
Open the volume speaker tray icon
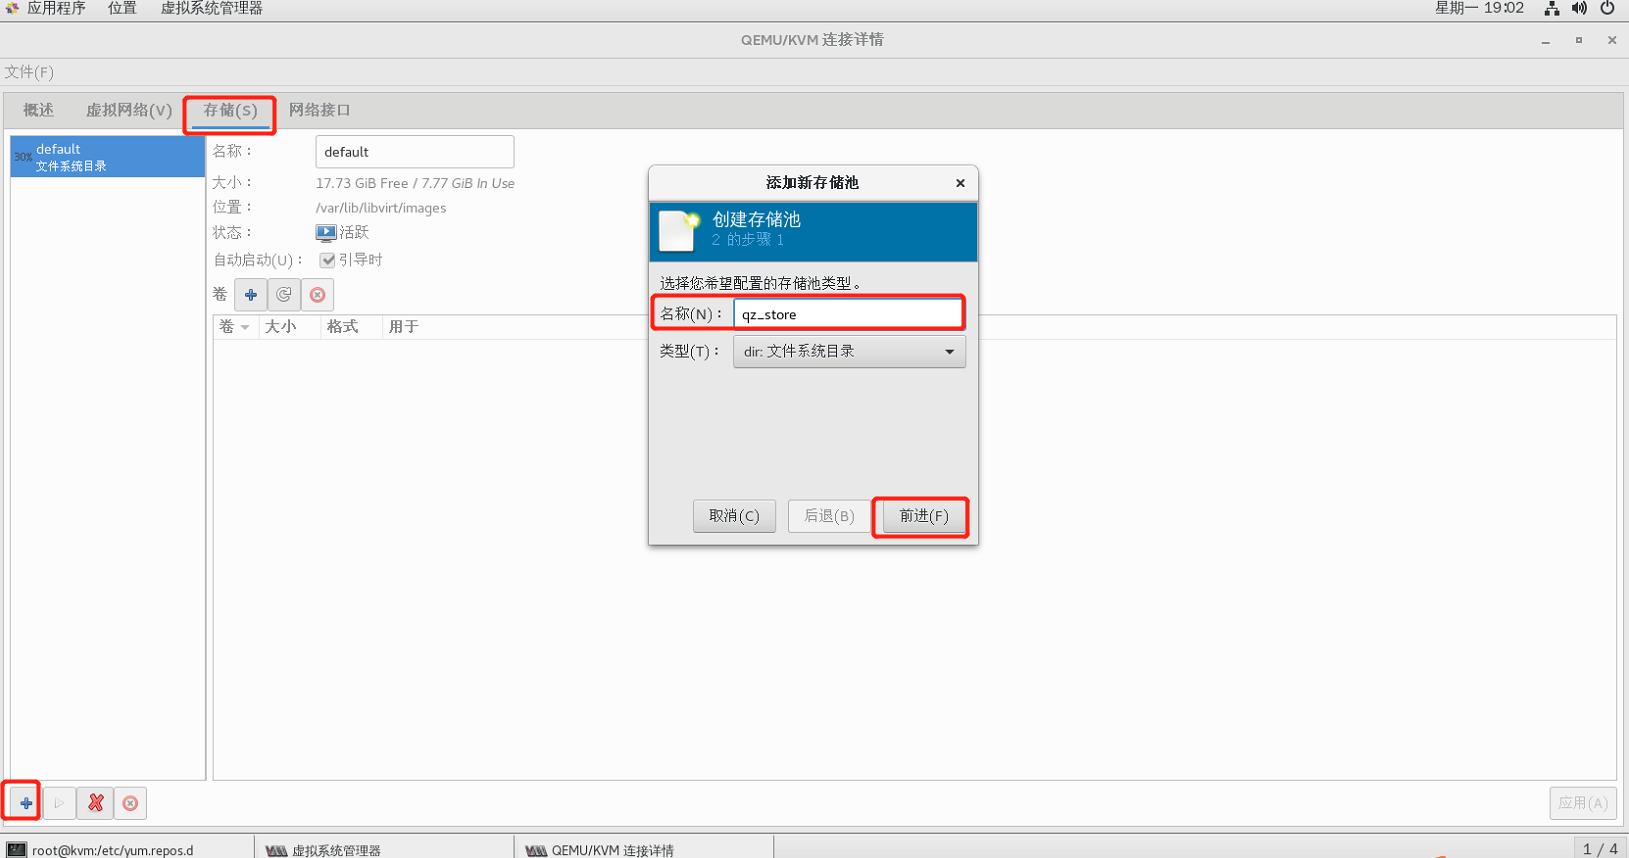(1579, 8)
